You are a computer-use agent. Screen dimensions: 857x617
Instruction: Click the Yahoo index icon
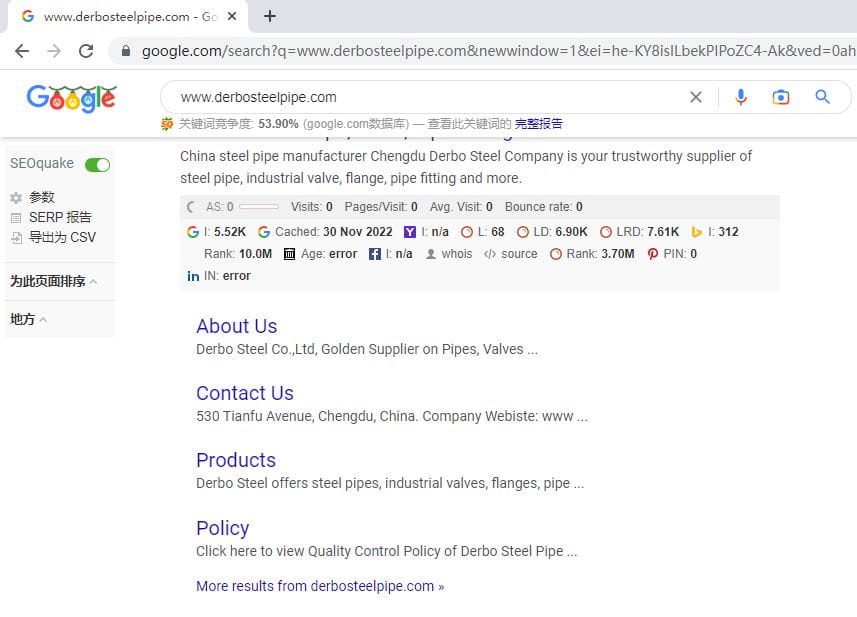409,232
